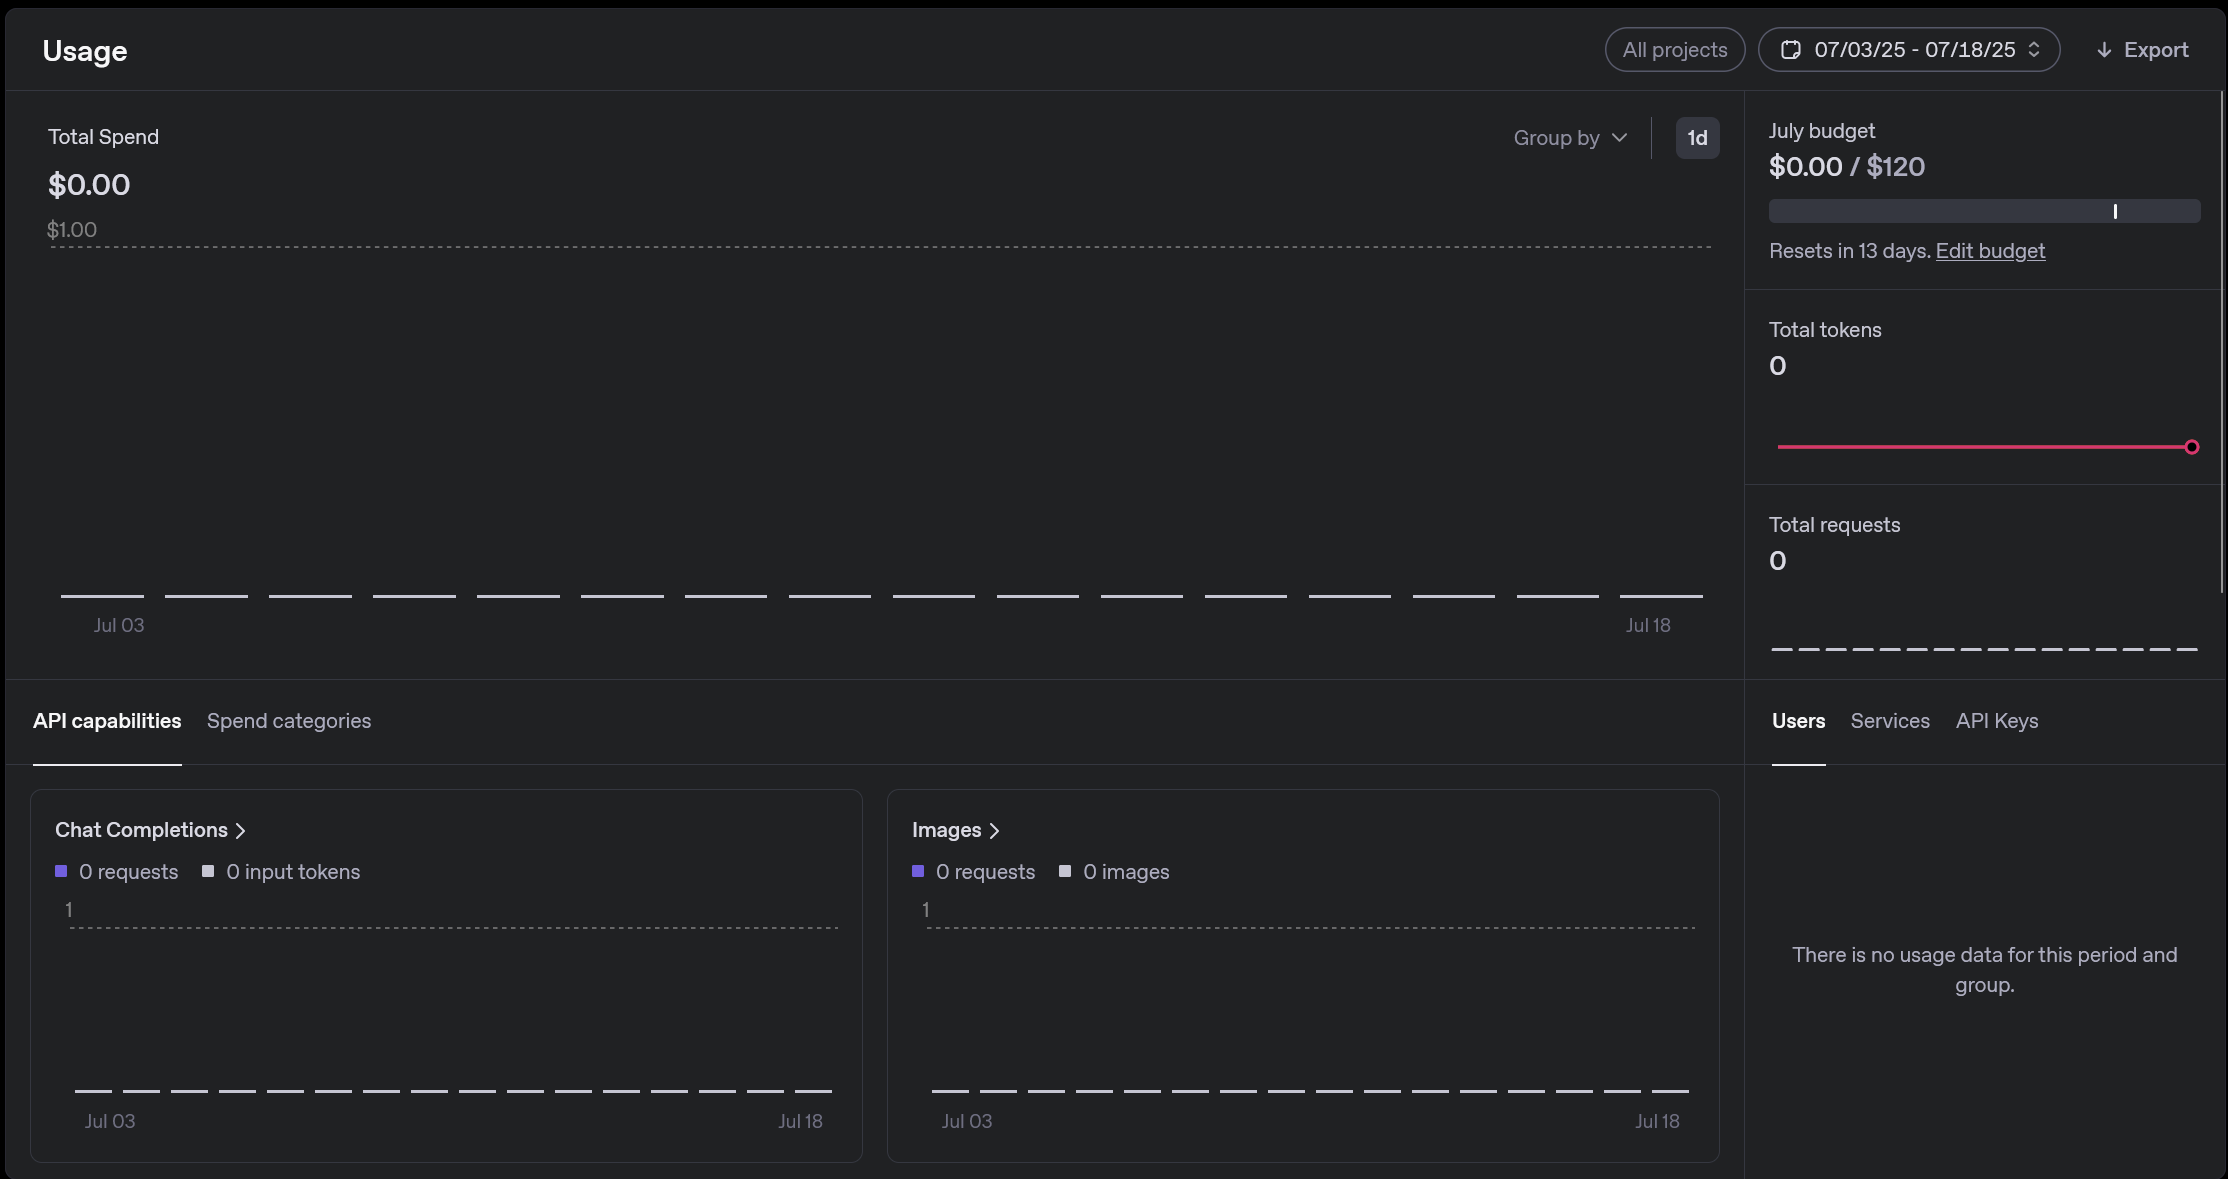Viewport: 2228px width, 1179px height.
Task: Click Jul 18 label in Chat Completions chart
Action: (801, 1121)
